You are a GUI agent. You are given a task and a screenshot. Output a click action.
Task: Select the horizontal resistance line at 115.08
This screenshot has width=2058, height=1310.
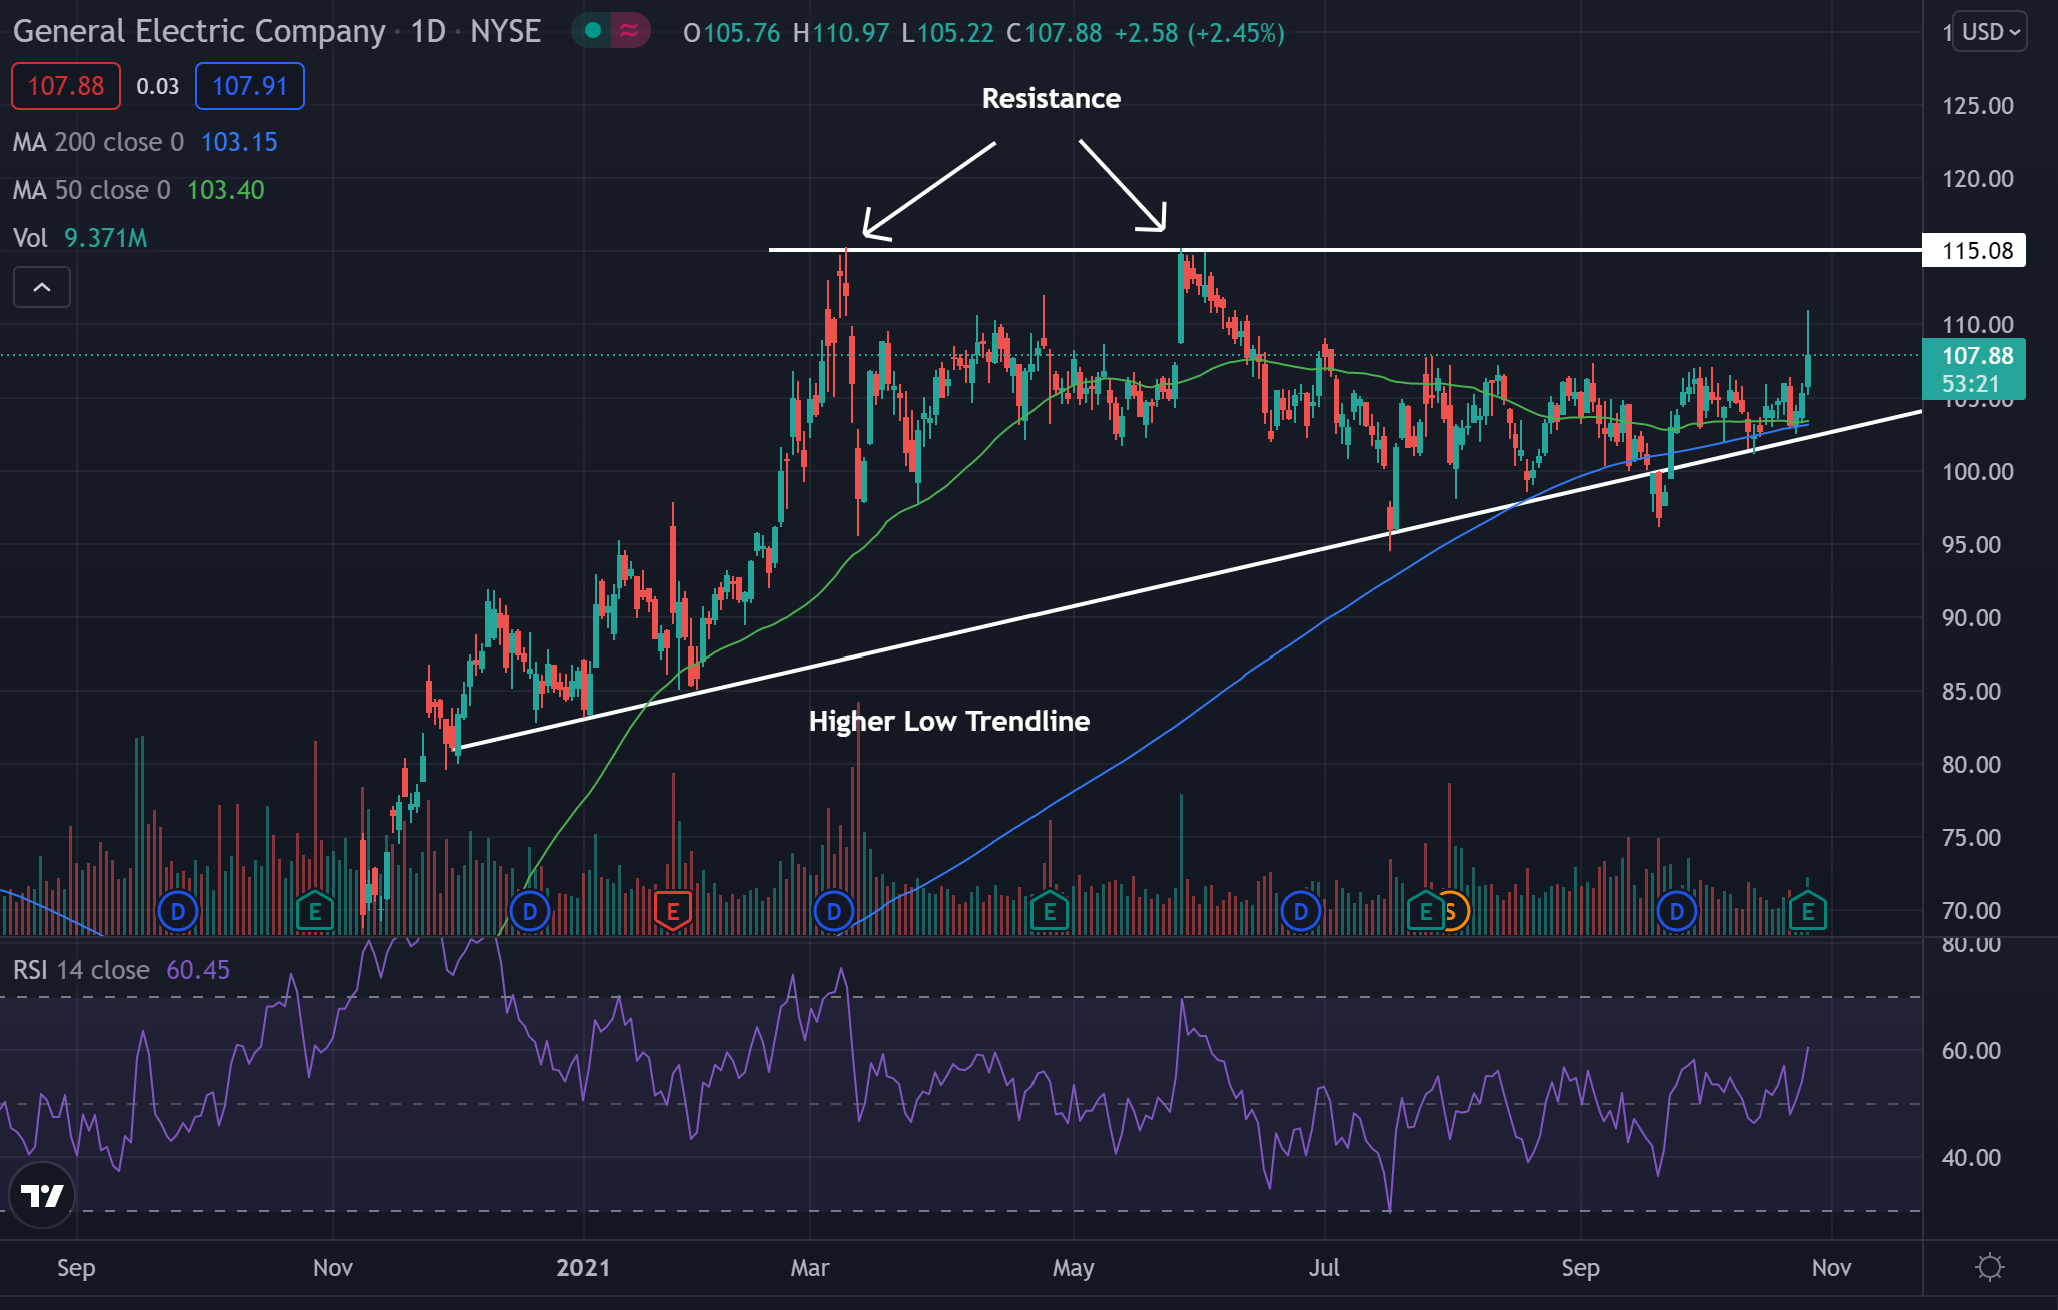(1345, 250)
